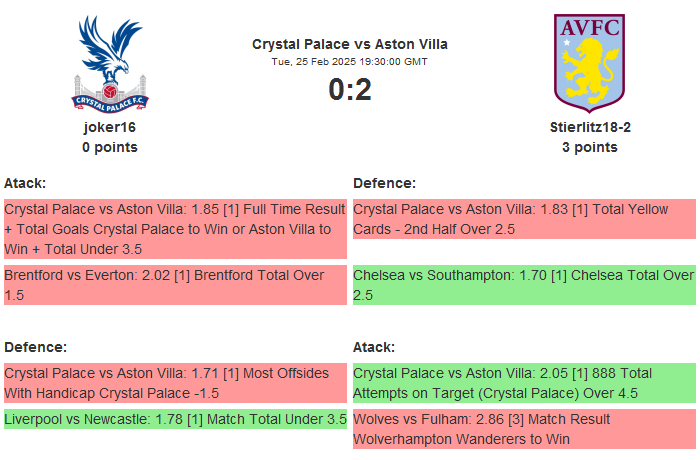This screenshot has width=700, height=460.
Task: Select the Brentford Total Over 1.5 bet
Action: point(175,284)
